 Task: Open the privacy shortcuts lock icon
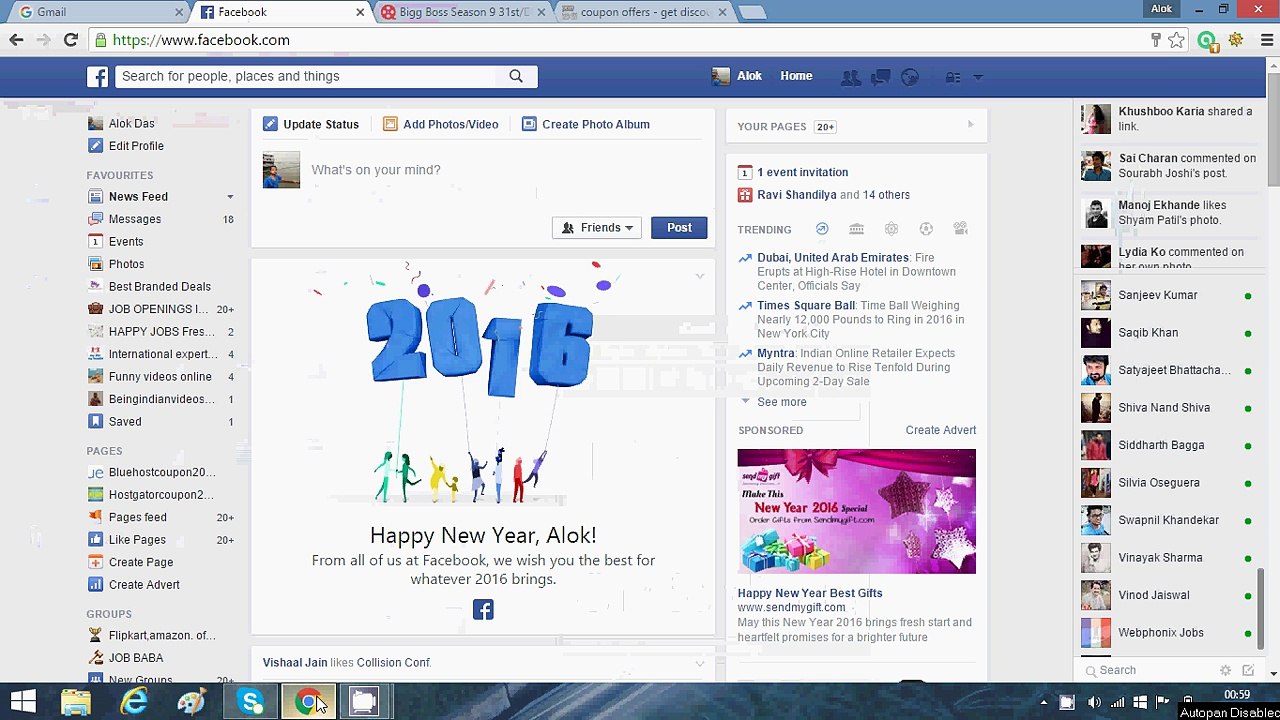(953, 77)
